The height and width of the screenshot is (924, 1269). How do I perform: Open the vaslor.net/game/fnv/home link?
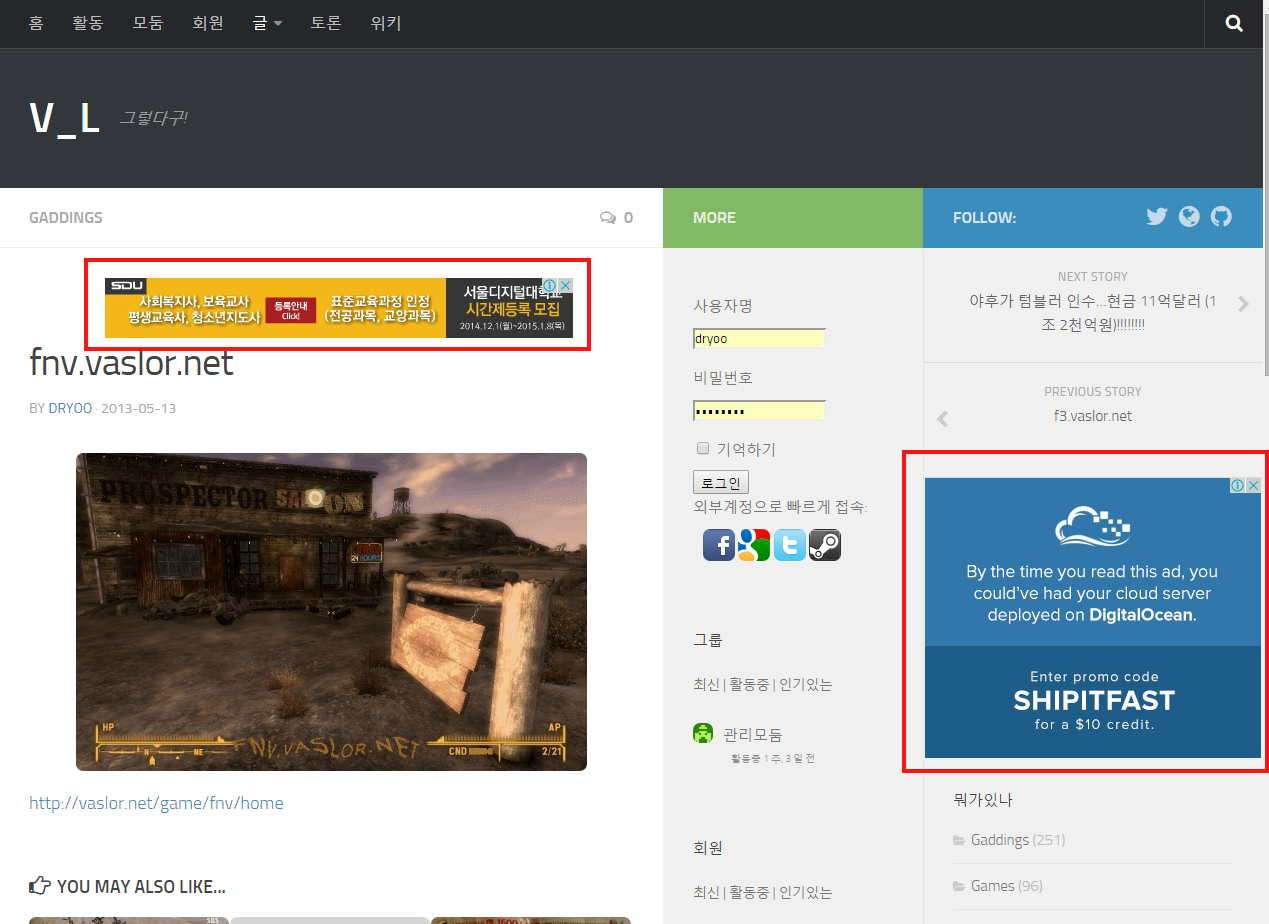point(156,803)
